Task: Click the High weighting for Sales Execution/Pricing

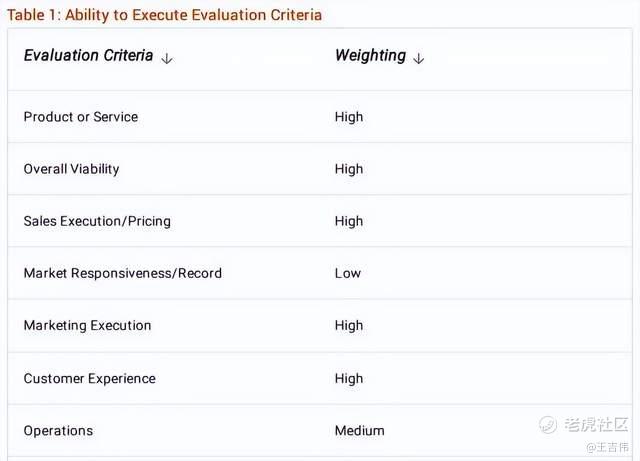Action: (349, 221)
